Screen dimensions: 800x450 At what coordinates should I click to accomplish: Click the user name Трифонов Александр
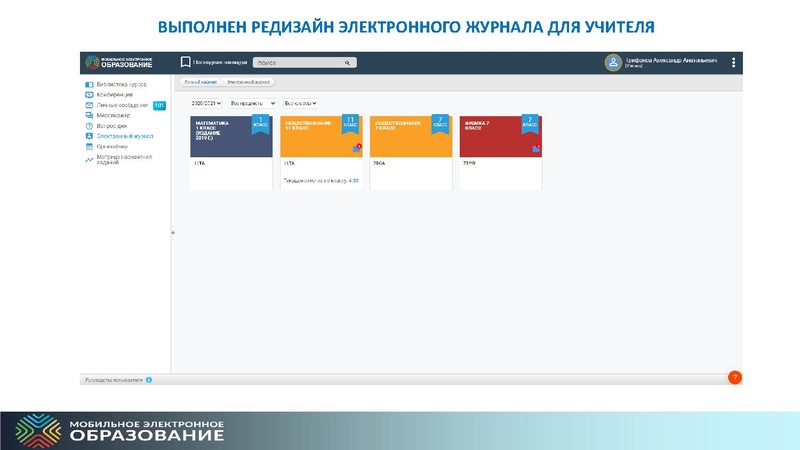pos(671,60)
